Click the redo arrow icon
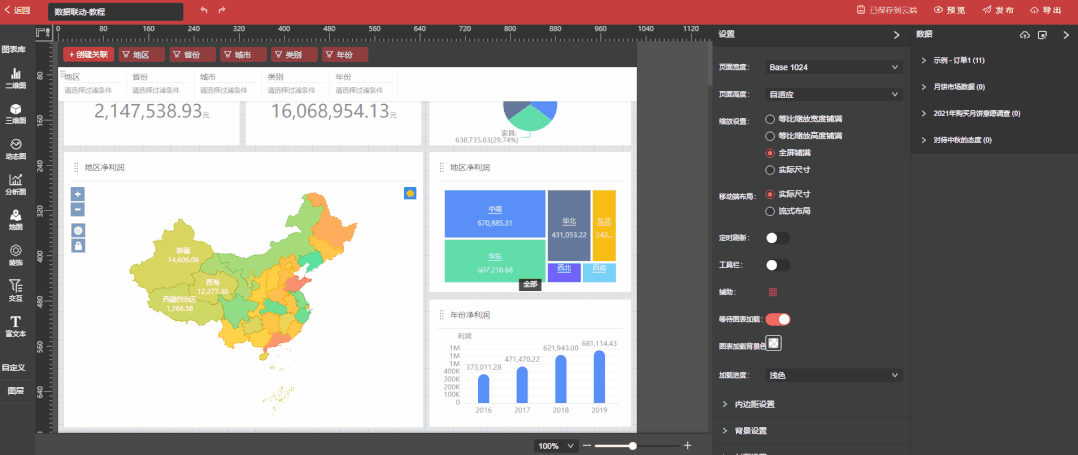Screen dimensions: 1078x455 click(x=222, y=10)
